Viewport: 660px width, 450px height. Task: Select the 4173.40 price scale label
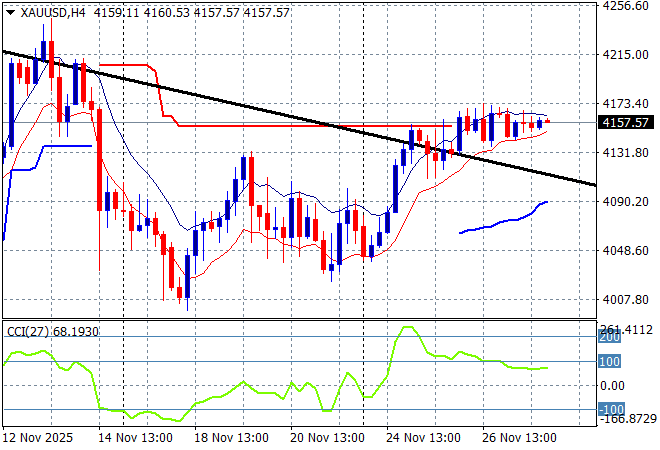pyautogui.click(x=625, y=103)
